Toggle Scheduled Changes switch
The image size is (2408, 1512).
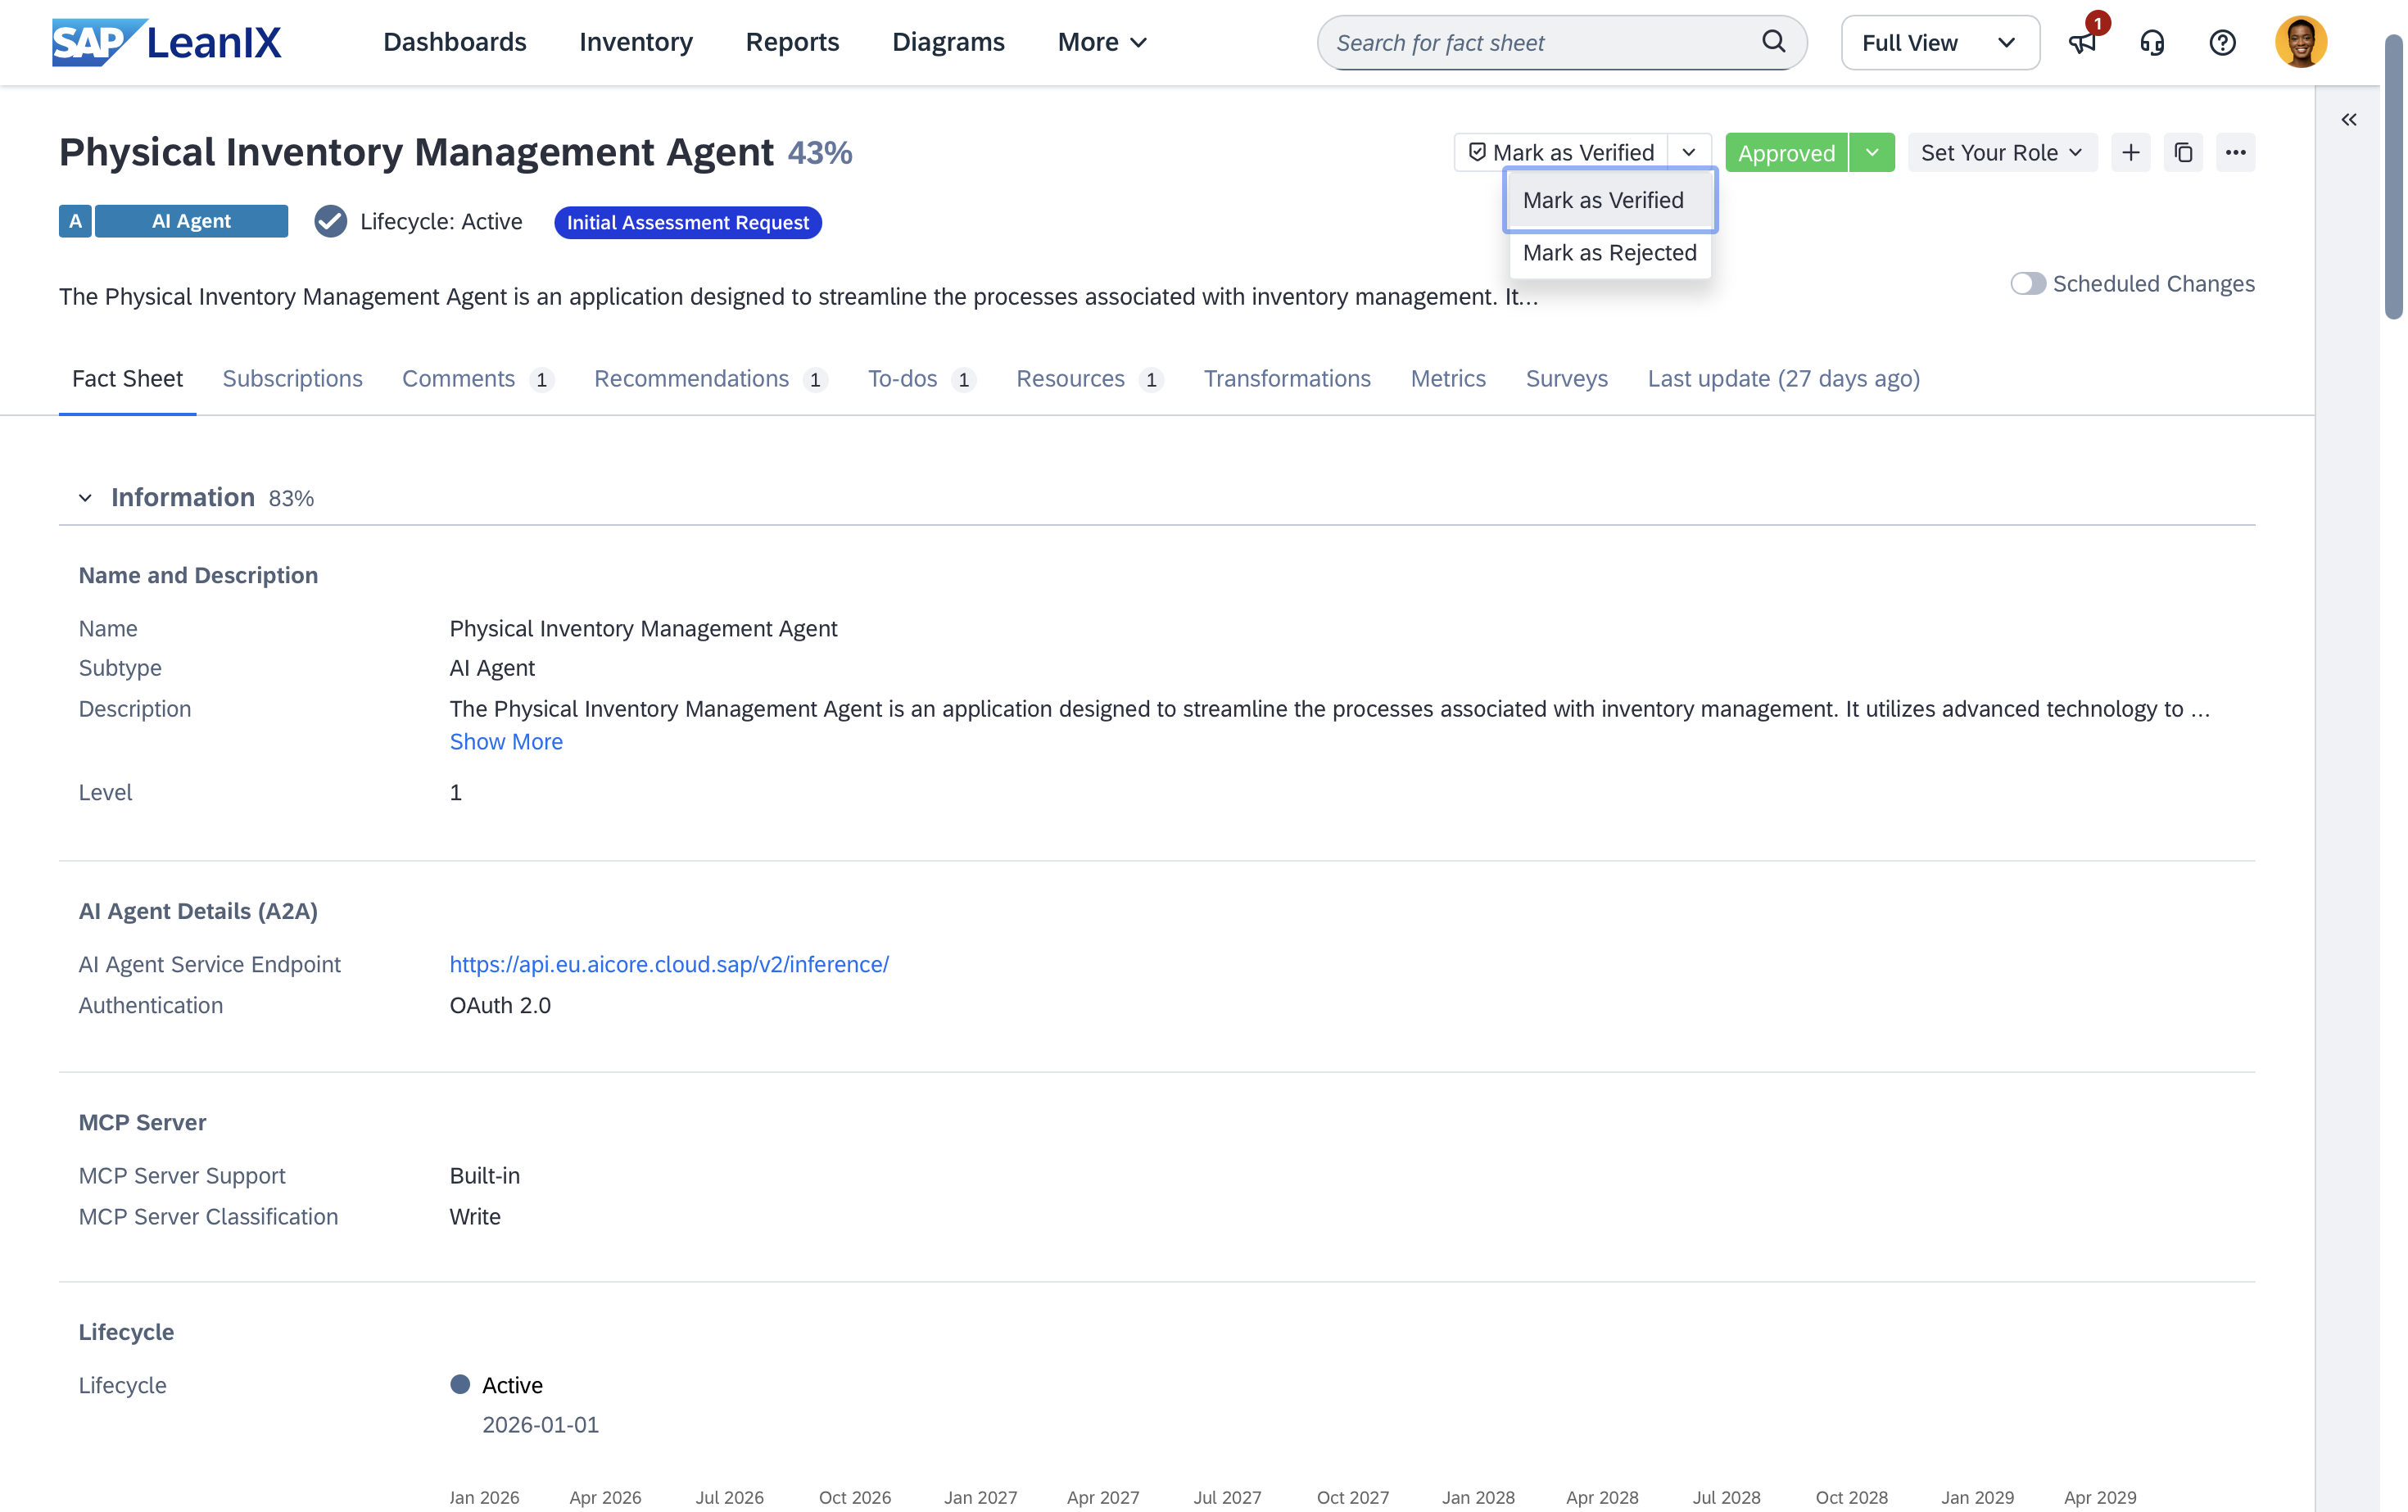(2027, 284)
